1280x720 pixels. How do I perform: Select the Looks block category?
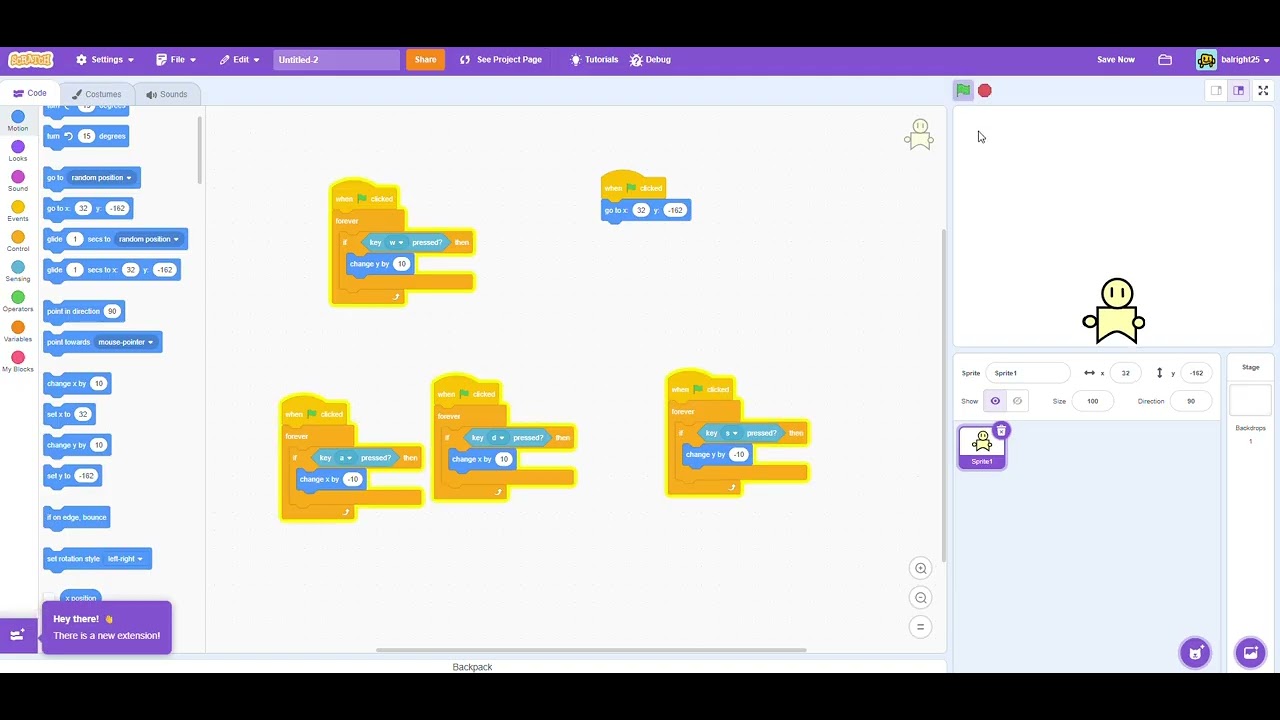click(18, 152)
